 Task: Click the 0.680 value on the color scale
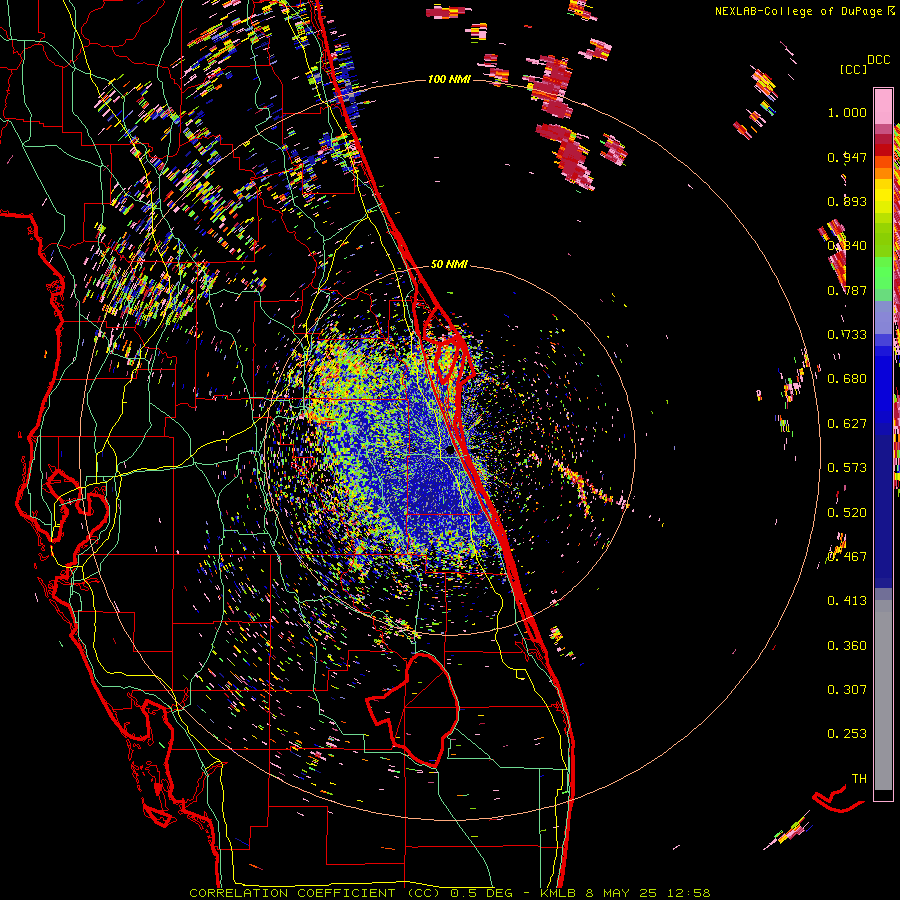[x=847, y=379]
